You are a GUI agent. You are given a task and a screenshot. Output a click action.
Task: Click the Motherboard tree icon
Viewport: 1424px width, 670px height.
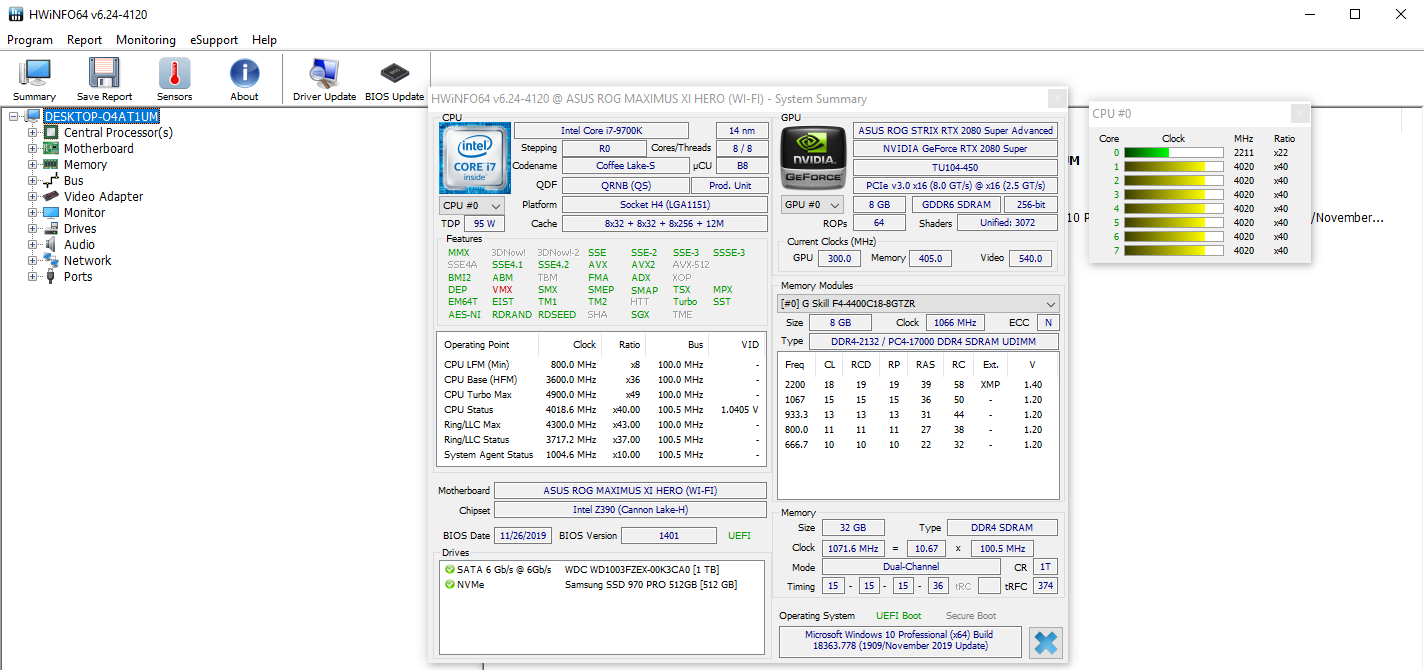point(51,148)
